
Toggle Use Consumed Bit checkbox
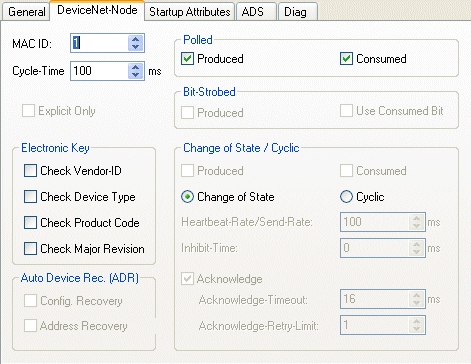(346, 111)
